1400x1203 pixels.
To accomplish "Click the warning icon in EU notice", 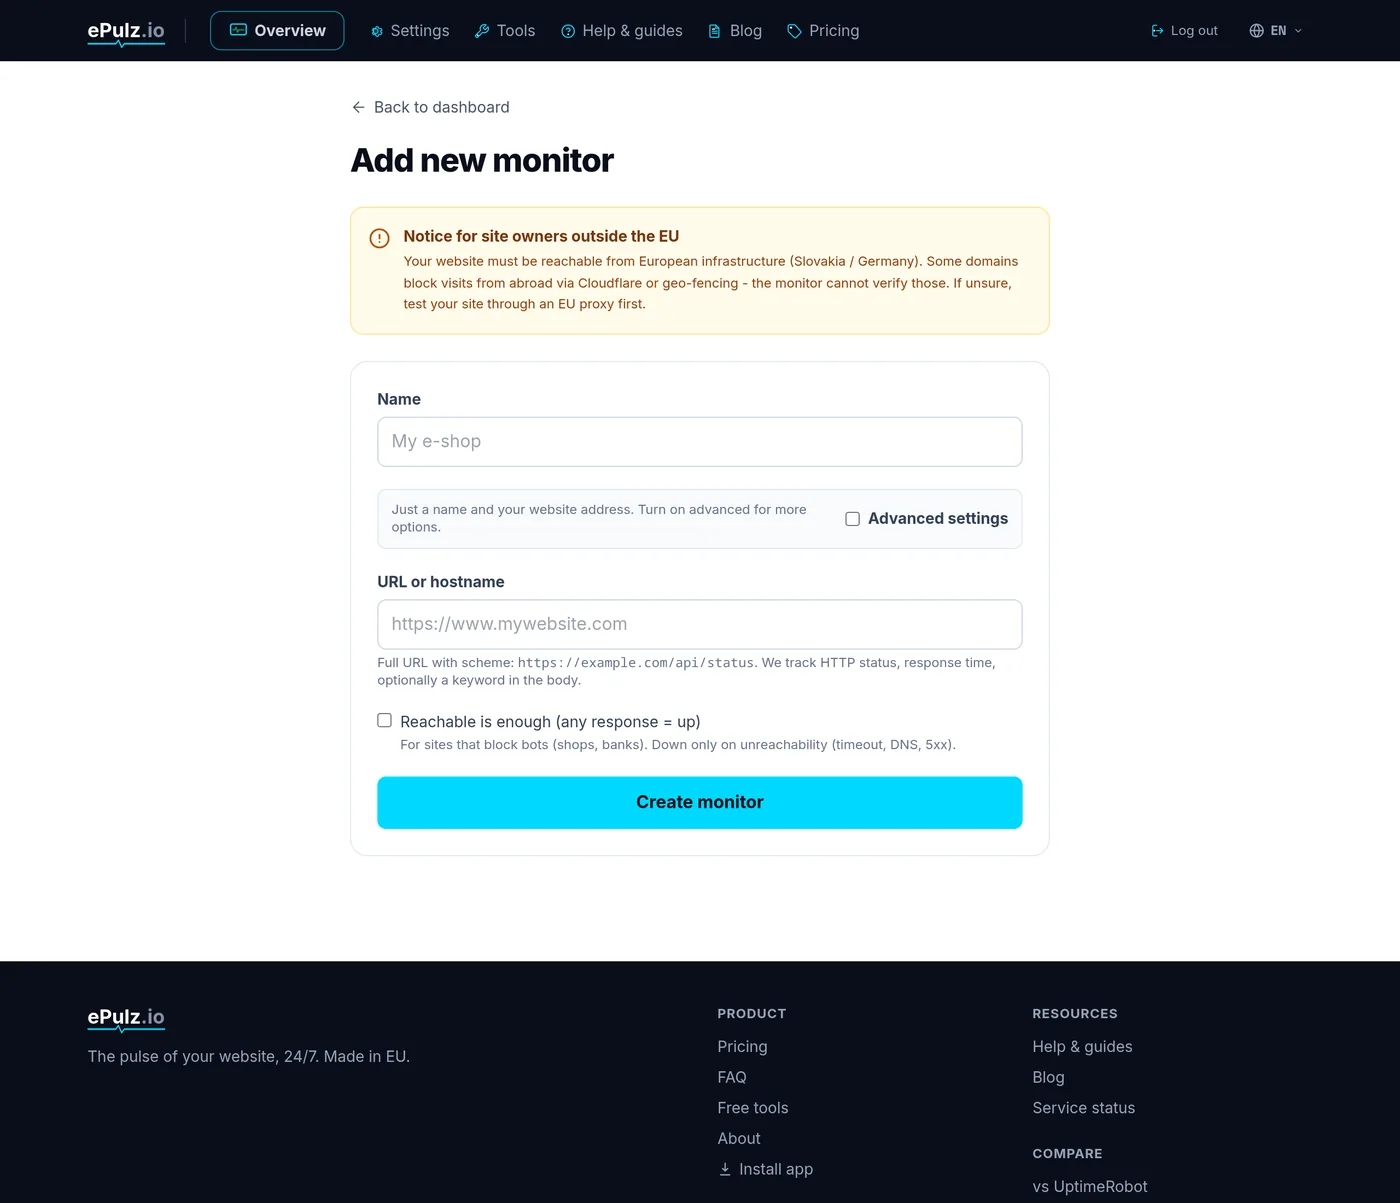I will (380, 238).
